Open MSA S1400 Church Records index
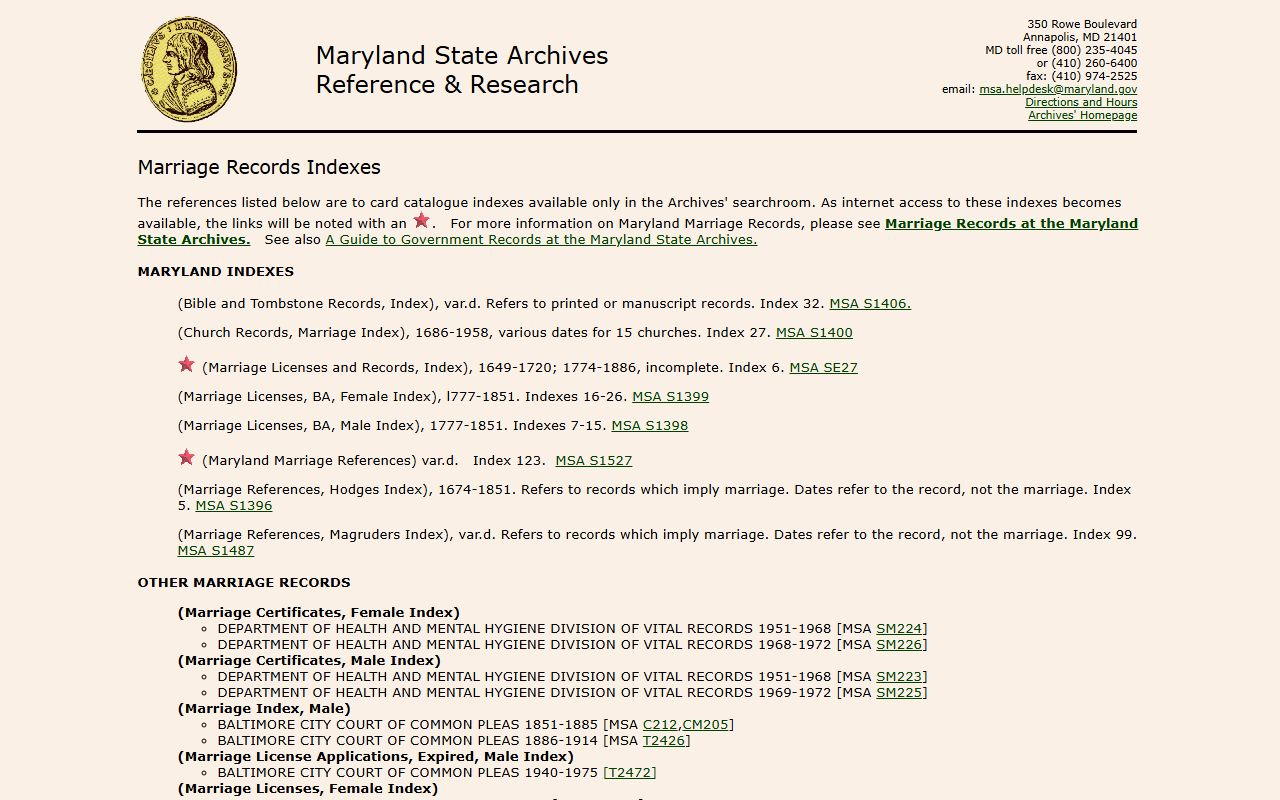Viewport: 1280px width, 800px height. (x=814, y=333)
